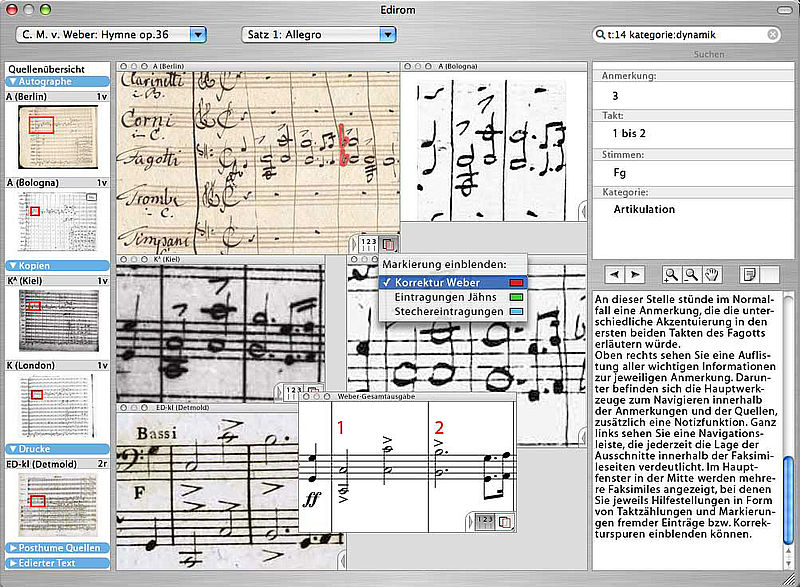This screenshot has height=587, width=800.
Task: Open the notes function icon
Action: [x=747, y=274]
